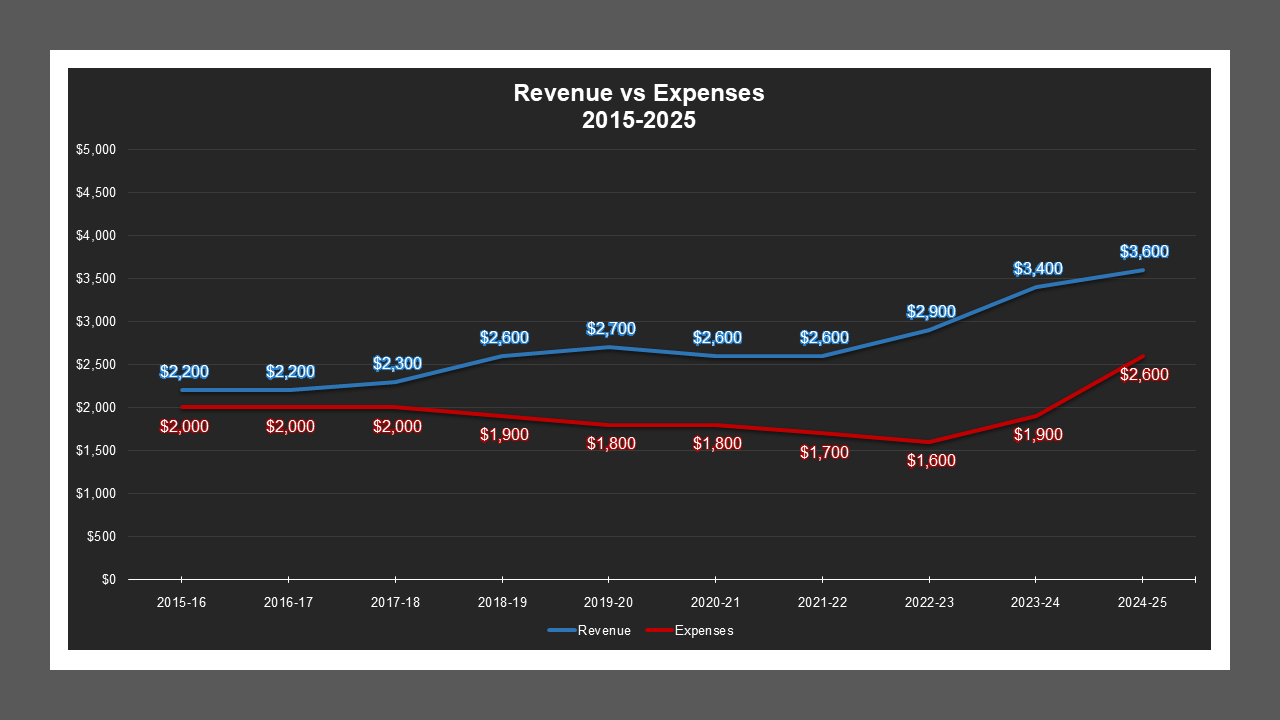
Task: Click the 2024-25 category axis label
Action: (1143, 602)
